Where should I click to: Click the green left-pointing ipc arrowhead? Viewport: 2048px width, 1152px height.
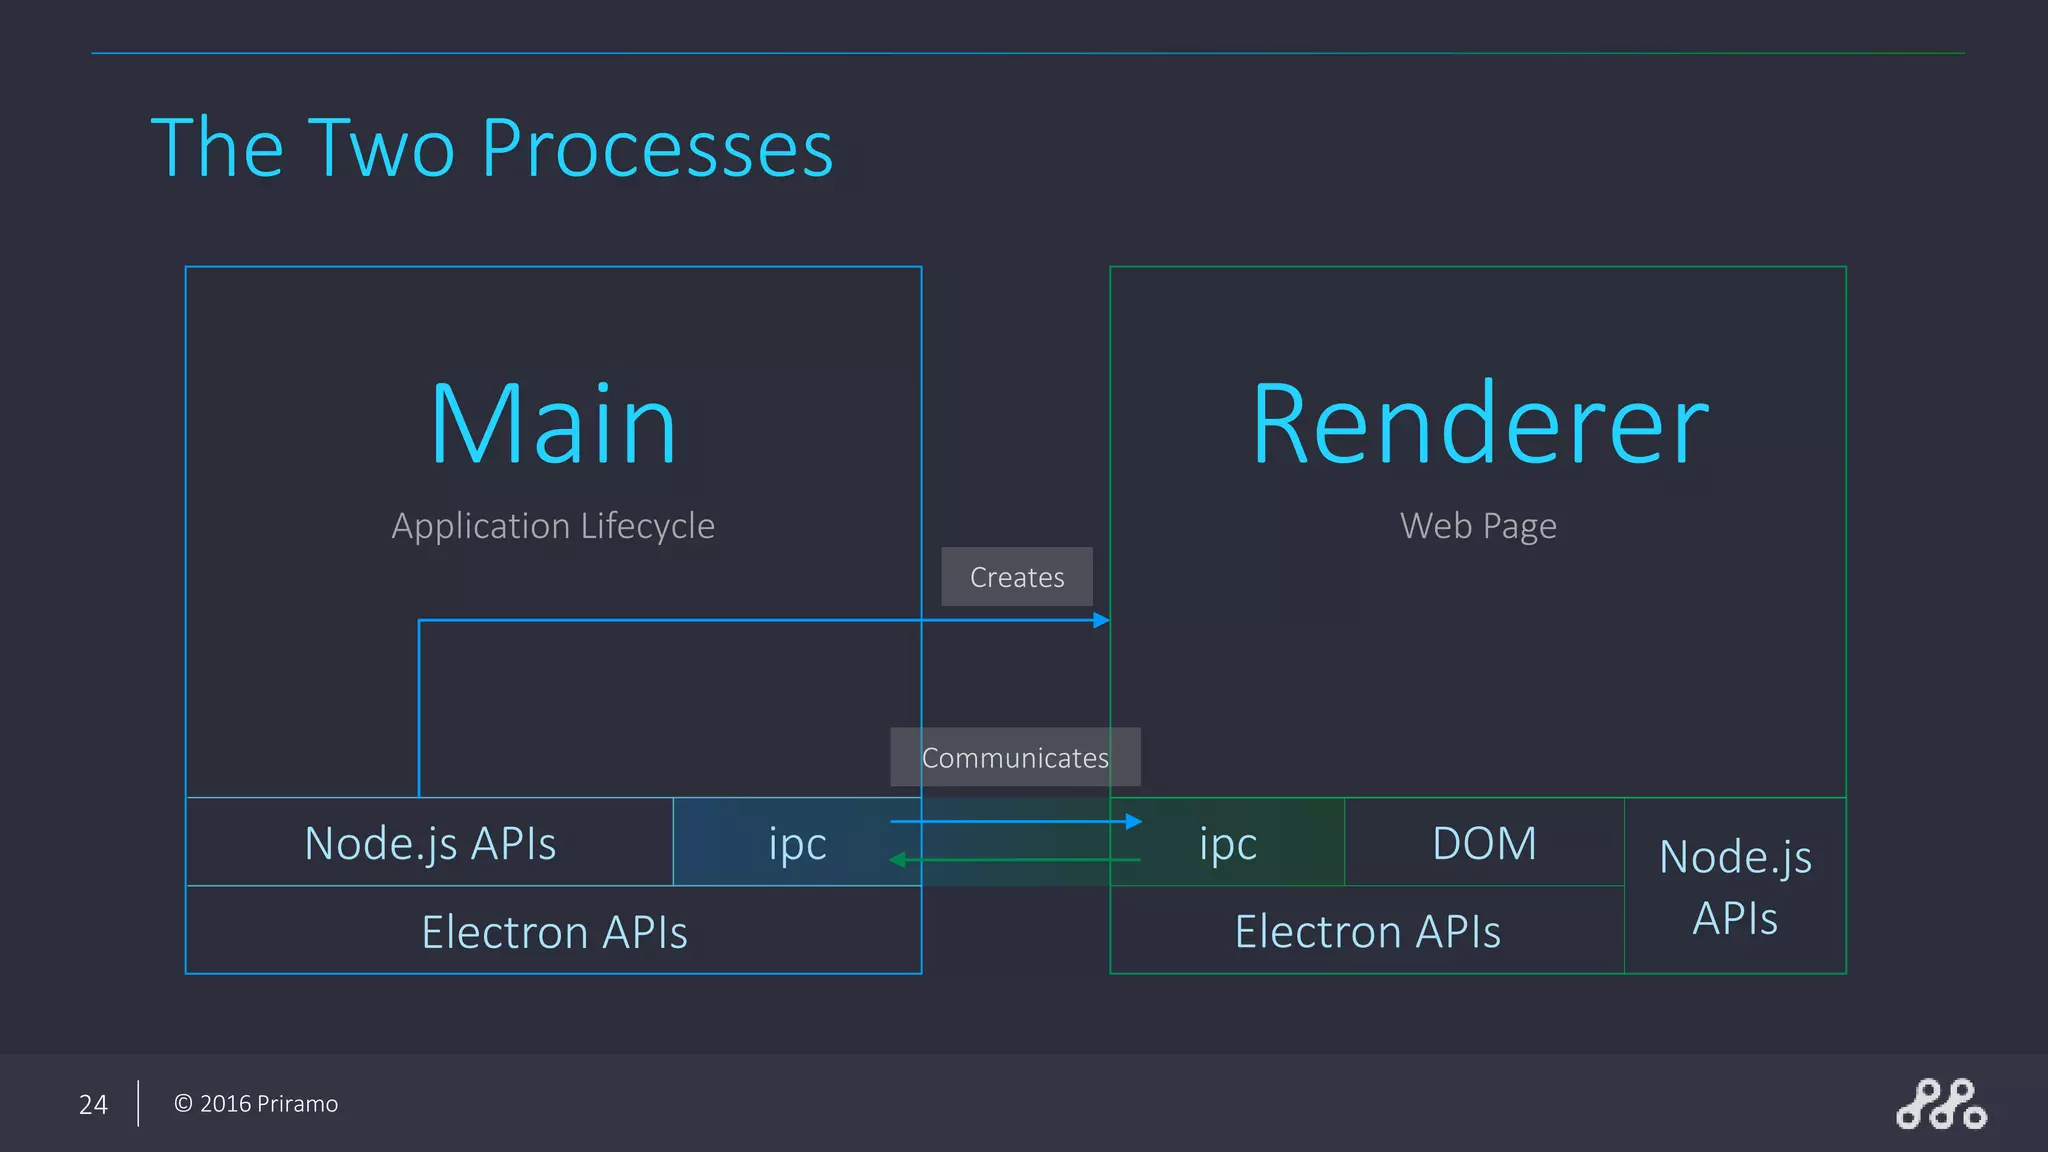[898, 859]
